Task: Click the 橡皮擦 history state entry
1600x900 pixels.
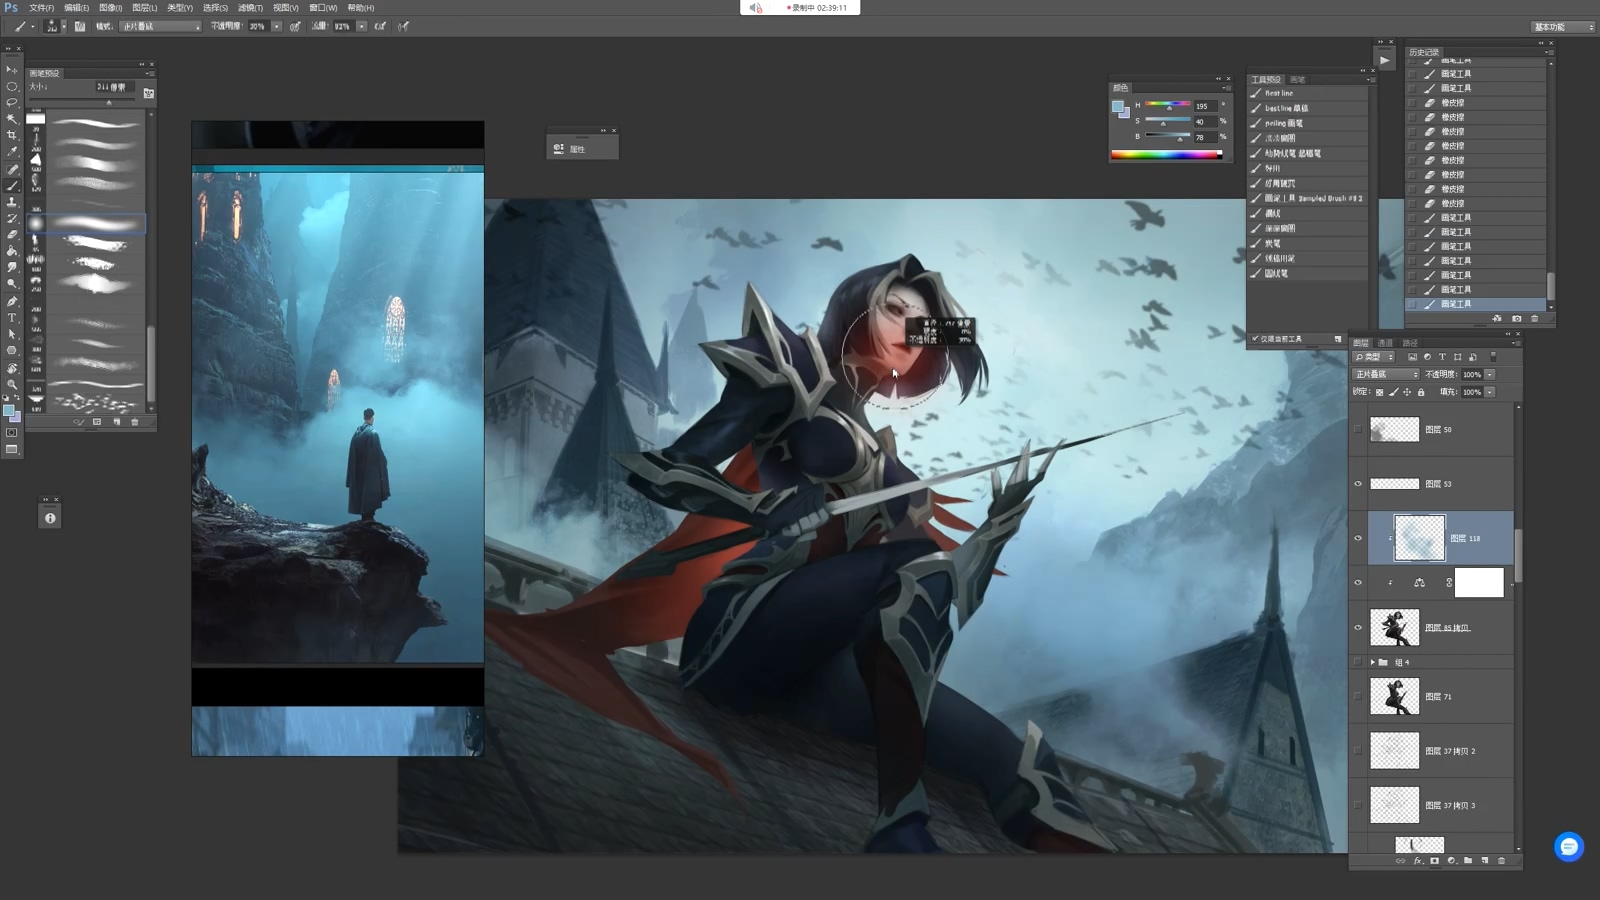Action: 1452,103
